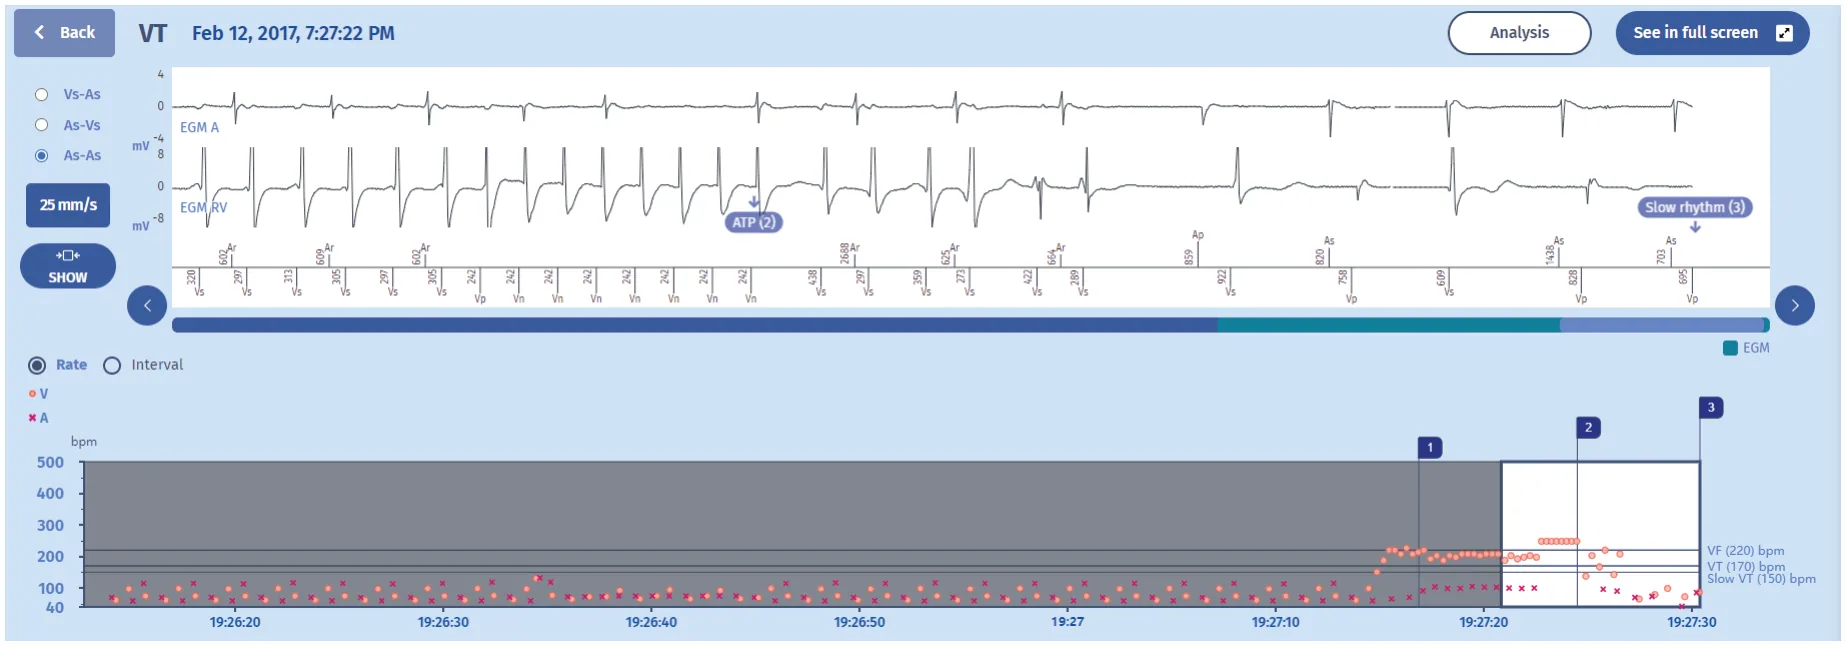Select the As-Vs interval option
Viewport: 1847px width, 648px height.
[x=42, y=125]
